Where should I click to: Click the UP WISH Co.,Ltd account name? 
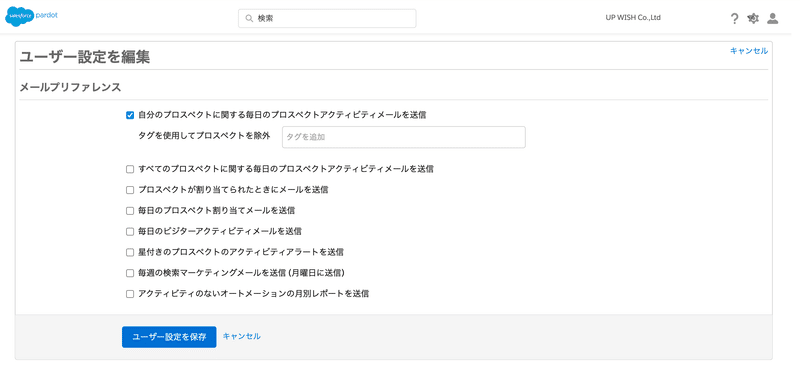click(x=633, y=17)
